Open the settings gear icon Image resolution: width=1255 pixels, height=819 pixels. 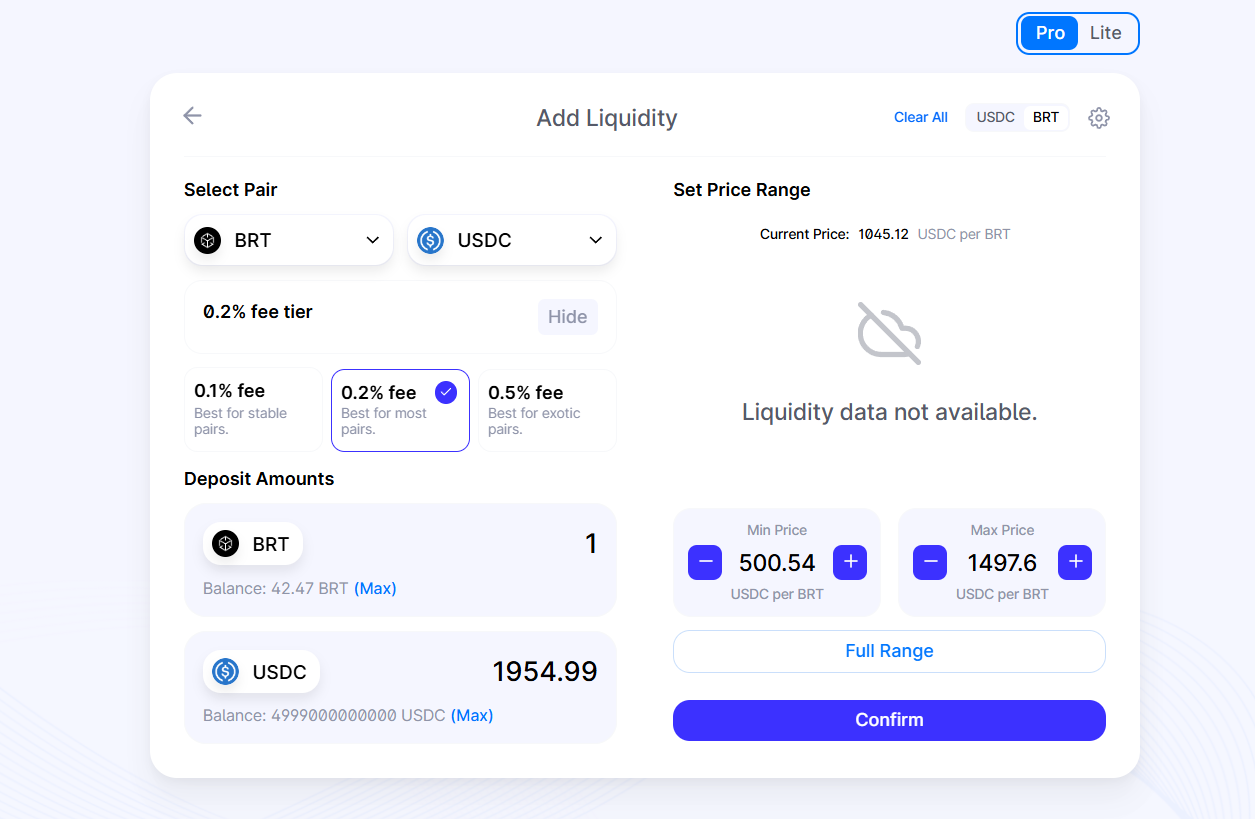click(1098, 118)
